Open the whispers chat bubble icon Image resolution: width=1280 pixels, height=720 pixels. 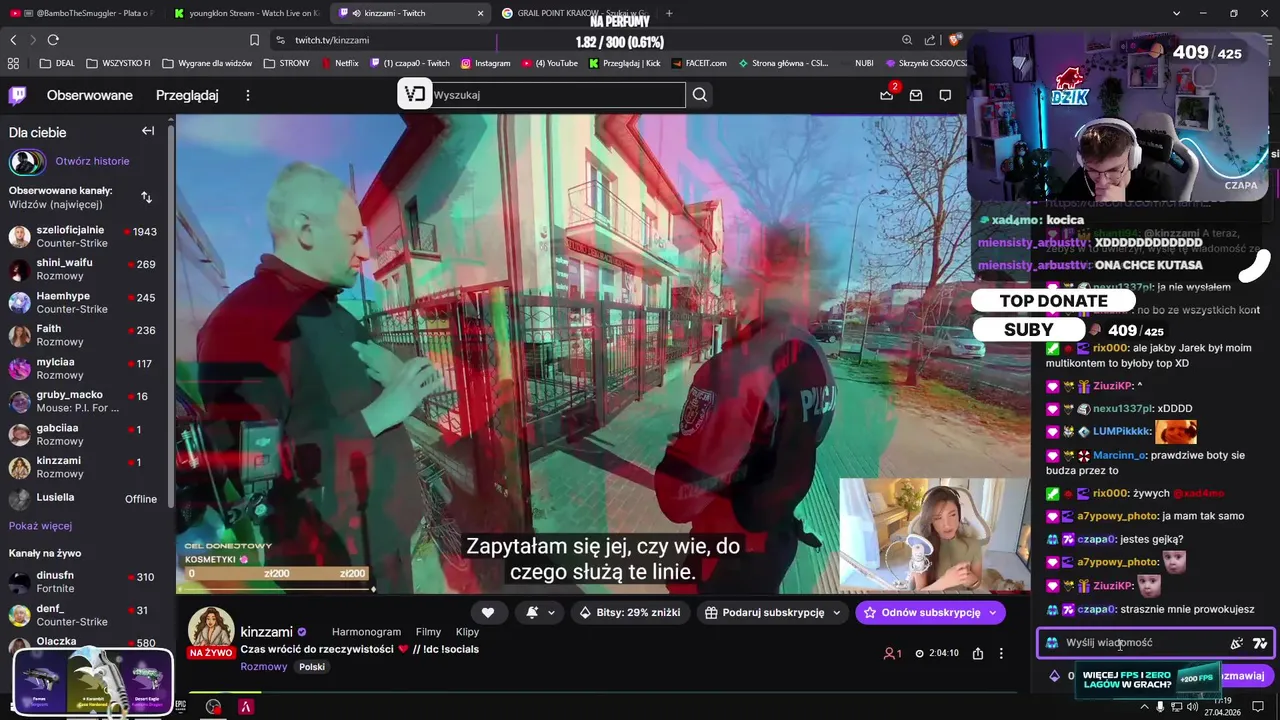coord(945,95)
